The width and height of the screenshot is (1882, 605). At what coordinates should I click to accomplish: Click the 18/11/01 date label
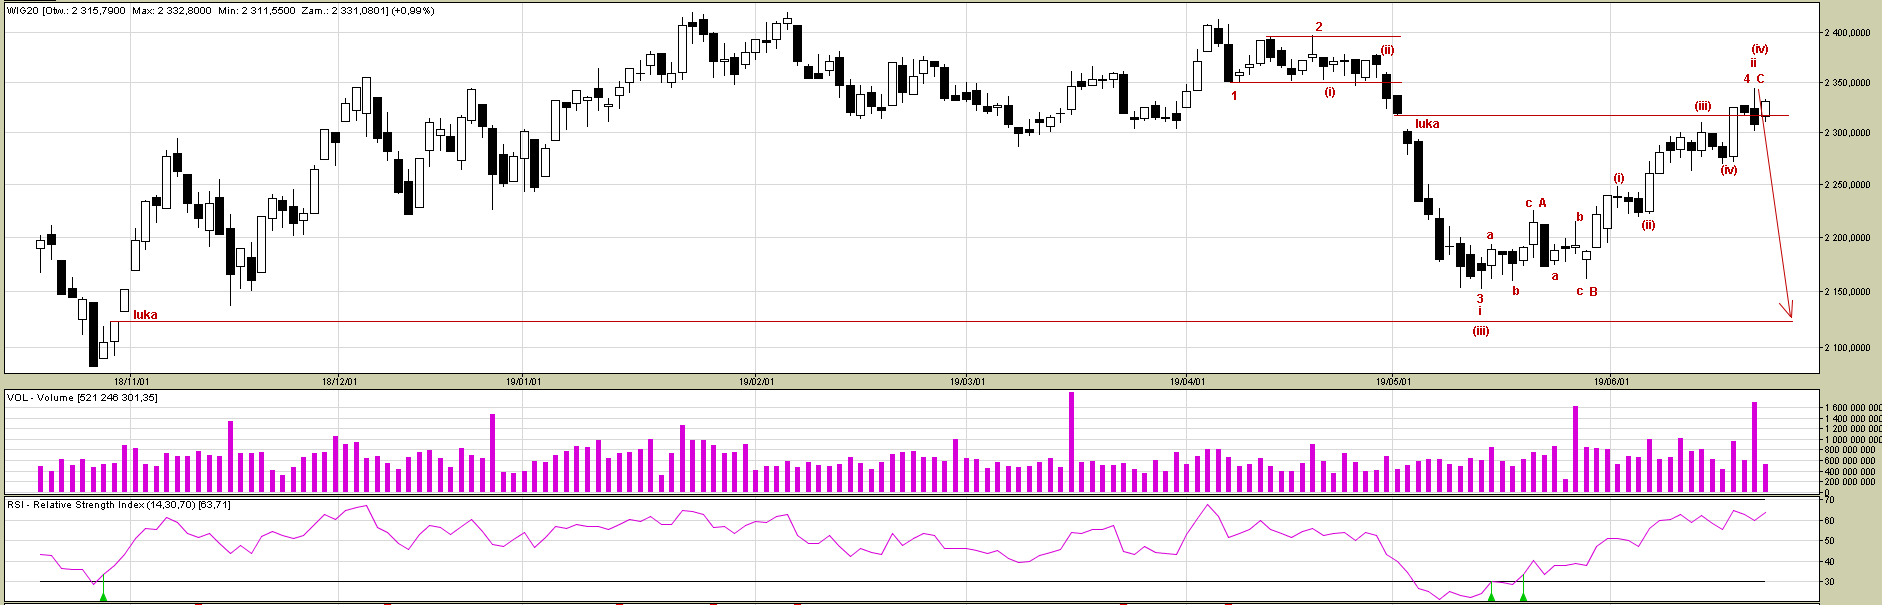(x=131, y=381)
